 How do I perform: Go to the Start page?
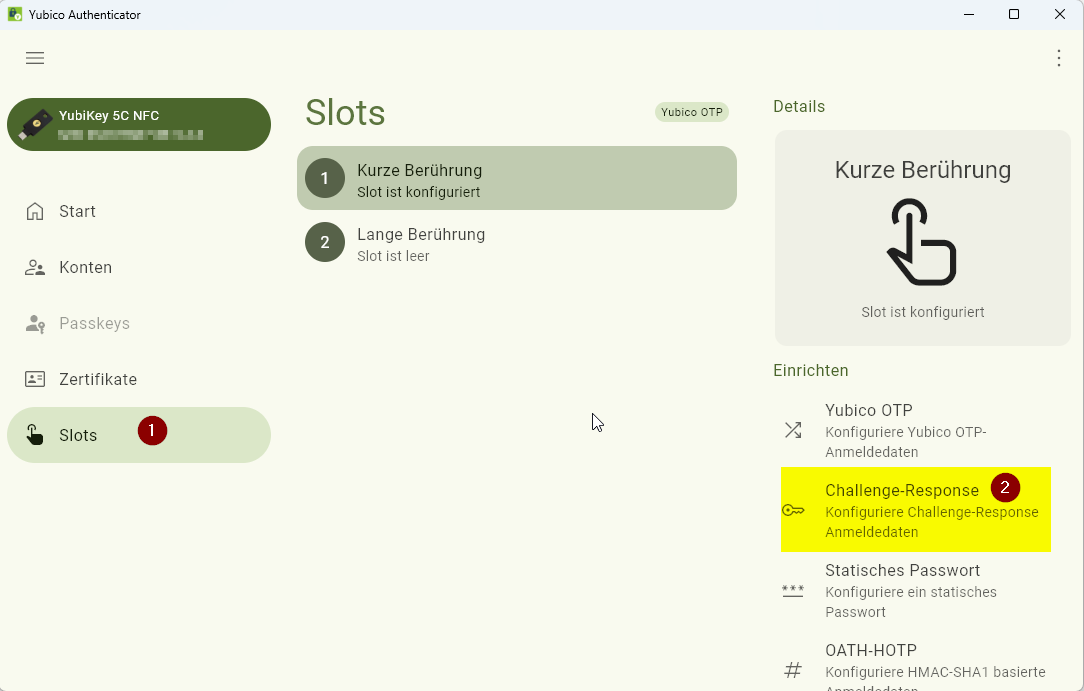click(139, 211)
